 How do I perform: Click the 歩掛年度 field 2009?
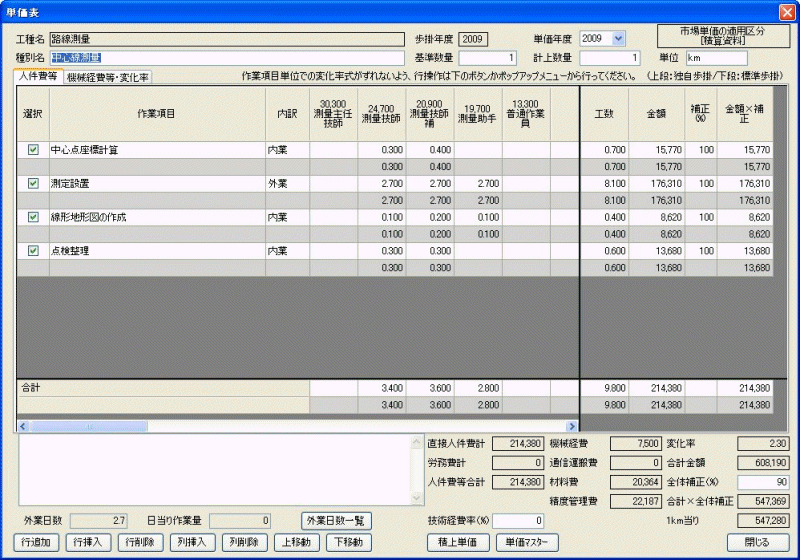(473, 39)
